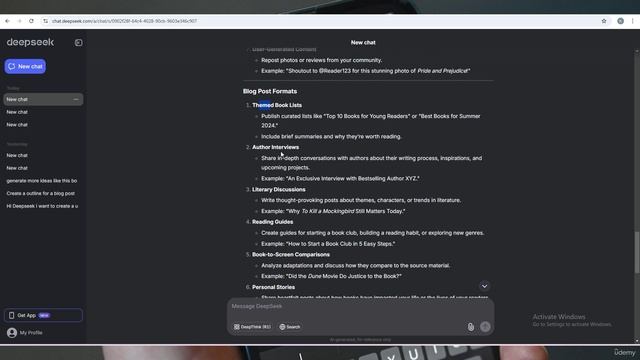Screen dimensions: 640x360
Task: Open 'generate more ideas like this' chat
Action: 43,180
